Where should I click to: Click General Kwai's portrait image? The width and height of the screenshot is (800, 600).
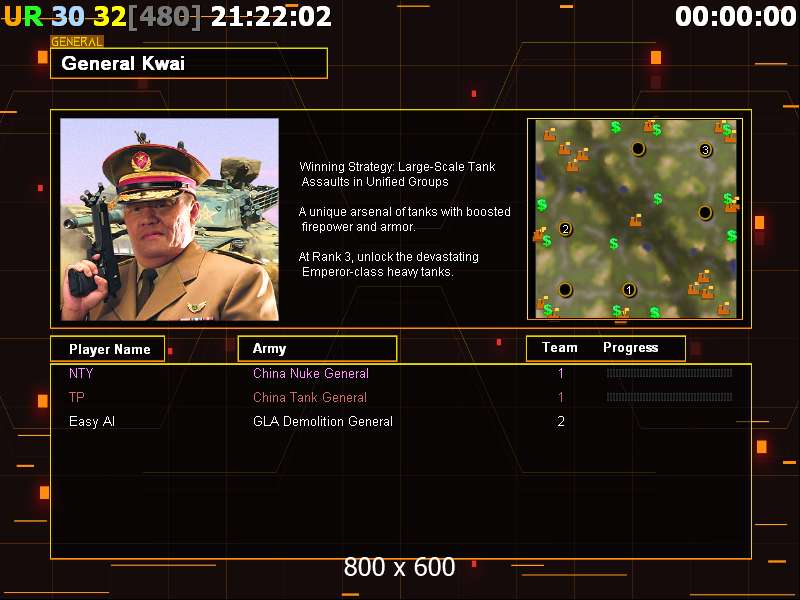coord(169,219)
